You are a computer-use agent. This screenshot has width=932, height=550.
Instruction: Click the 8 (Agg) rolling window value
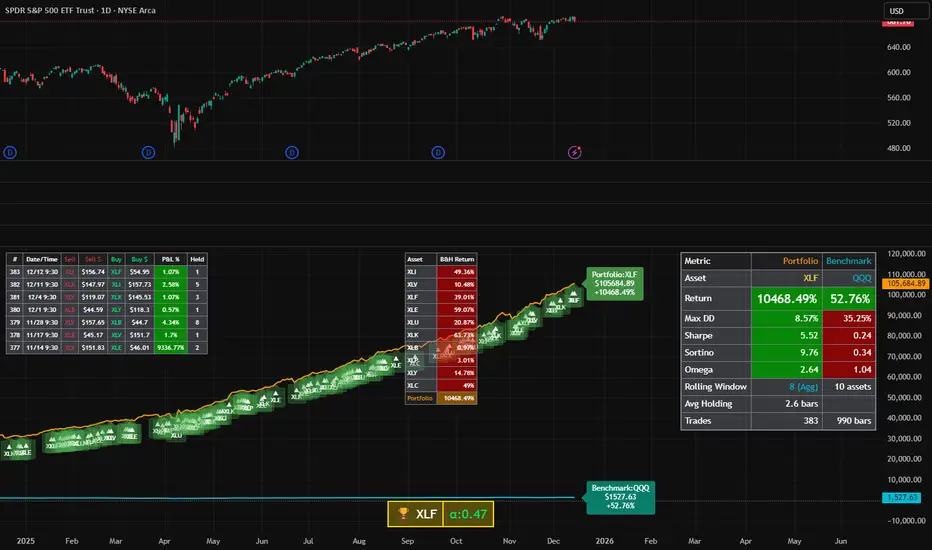tap(786, 387)
